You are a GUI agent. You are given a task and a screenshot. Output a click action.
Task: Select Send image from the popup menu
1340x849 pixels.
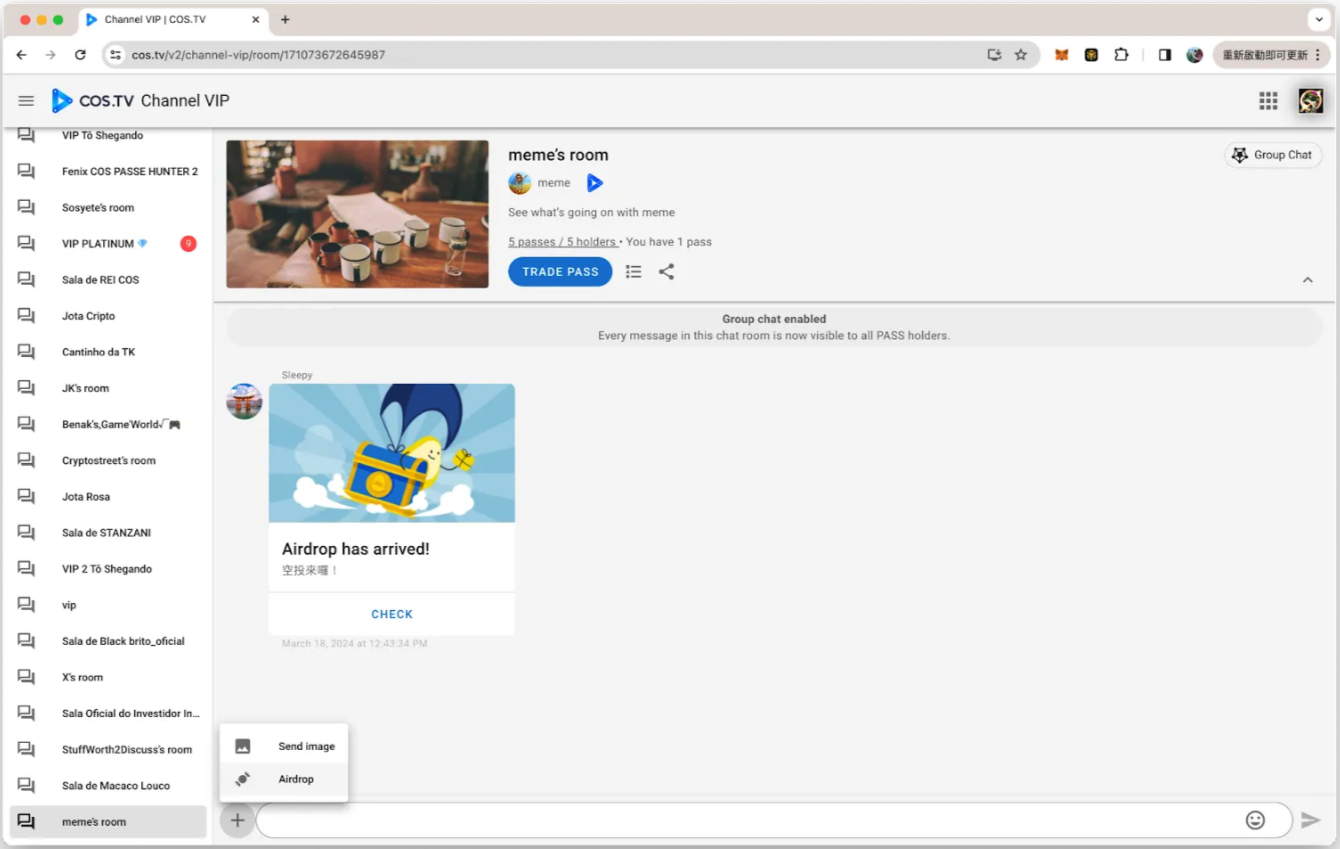click(284, 746)
